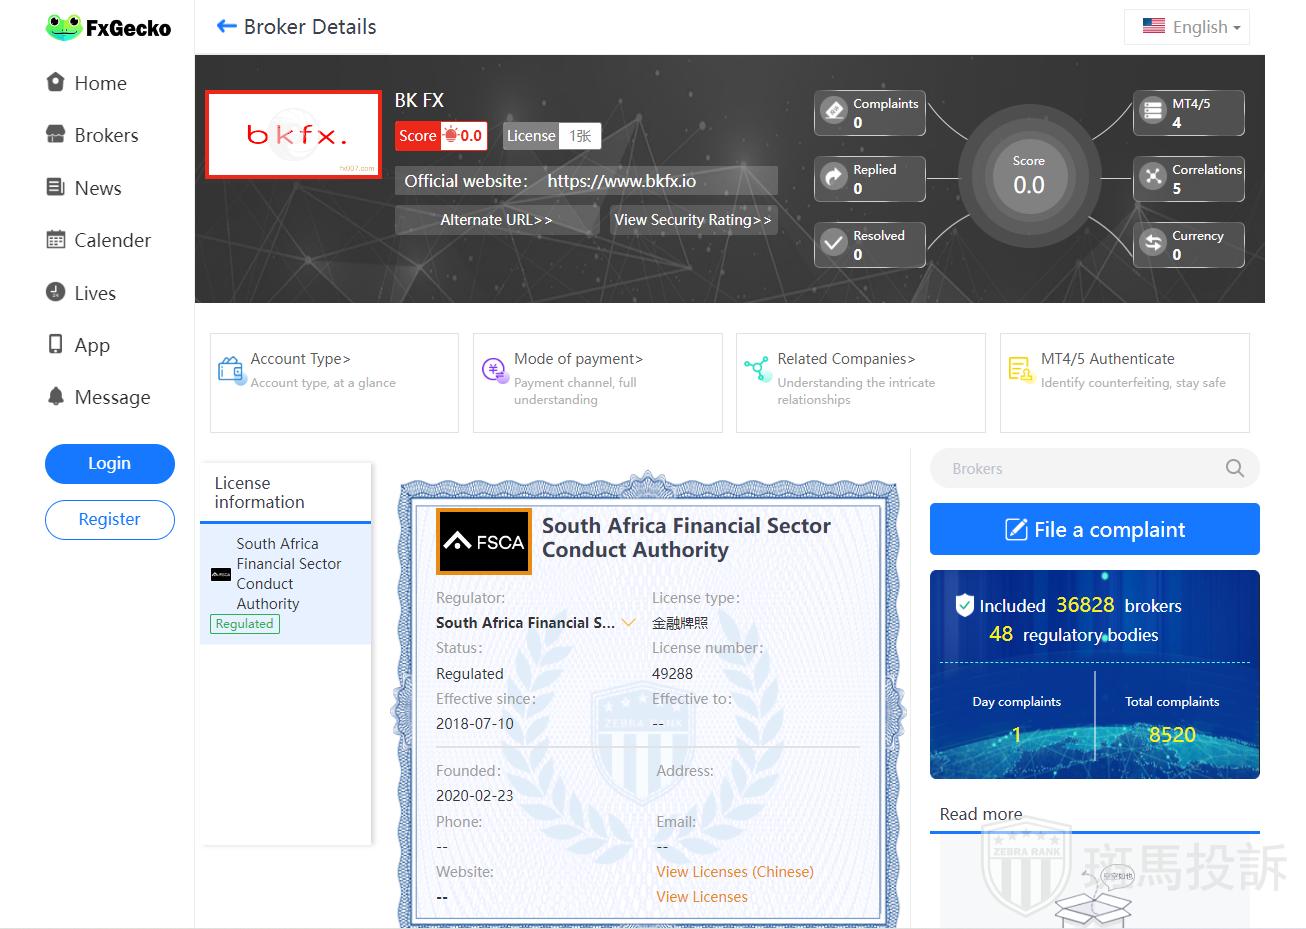
Task: Open the News sidebar item
Action: coord(97,188)
